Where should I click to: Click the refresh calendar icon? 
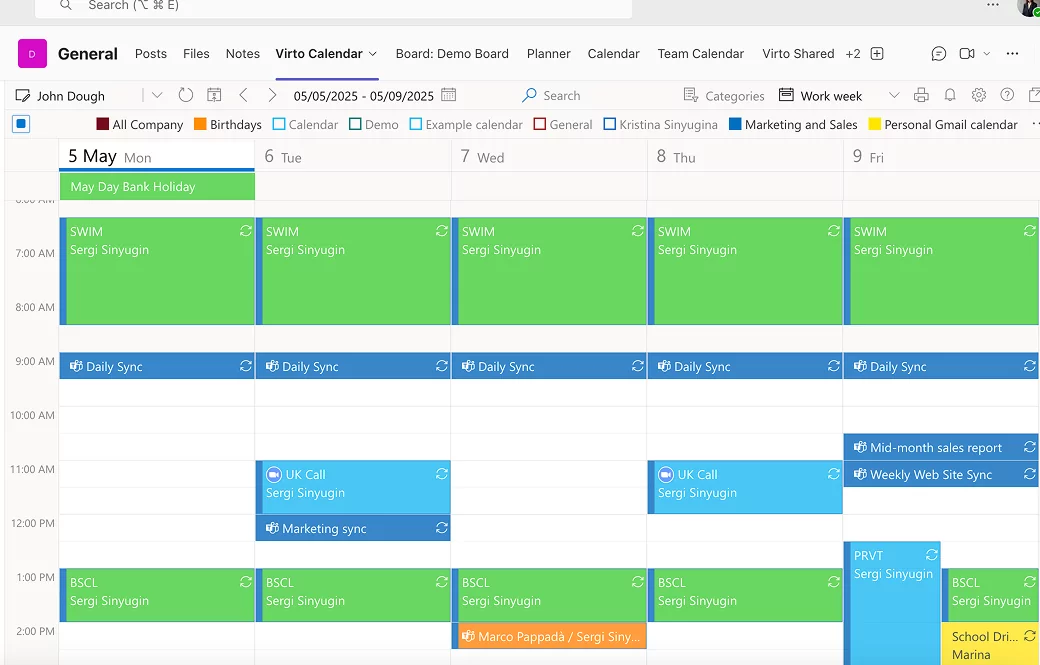186,95
